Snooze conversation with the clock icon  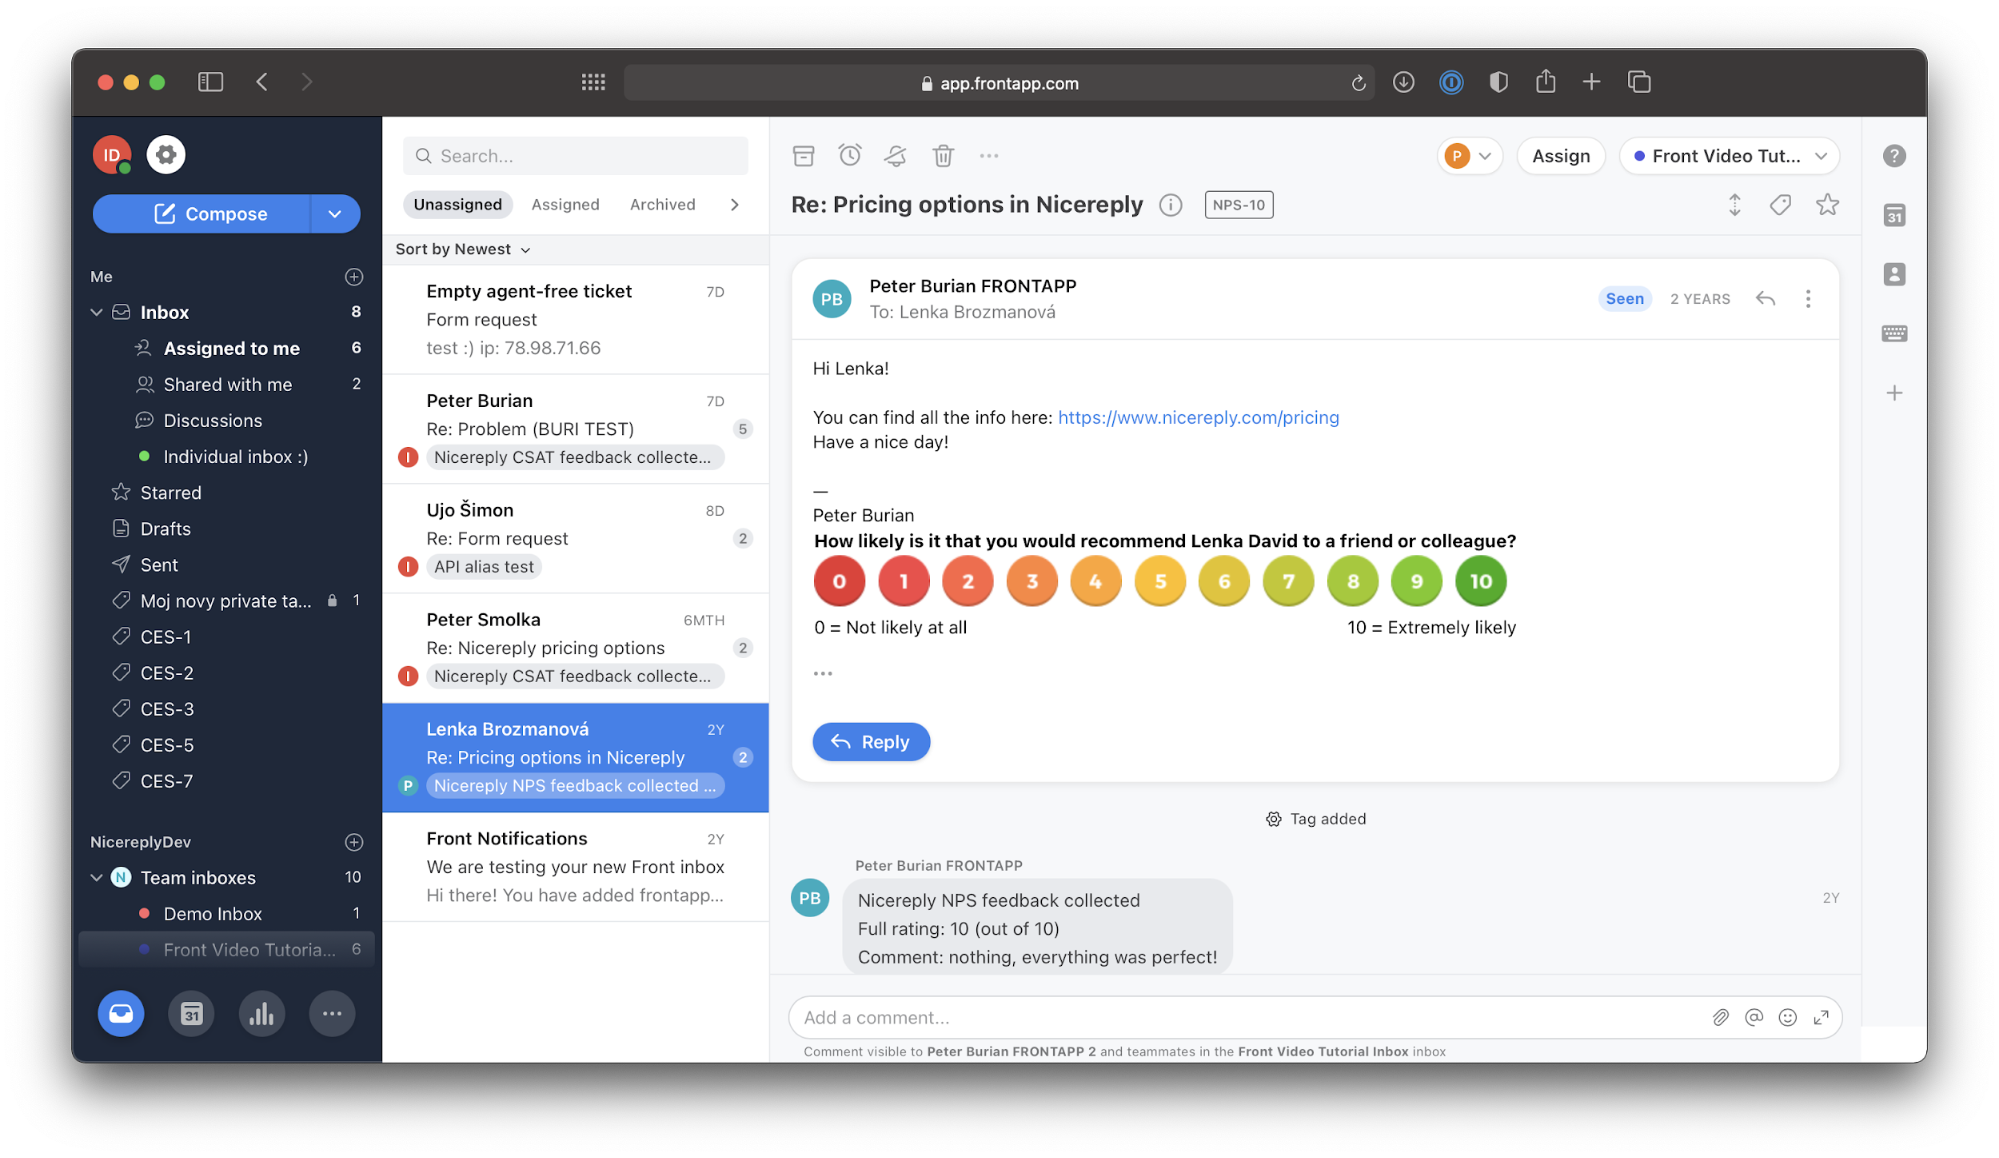(x=850, y=155)
